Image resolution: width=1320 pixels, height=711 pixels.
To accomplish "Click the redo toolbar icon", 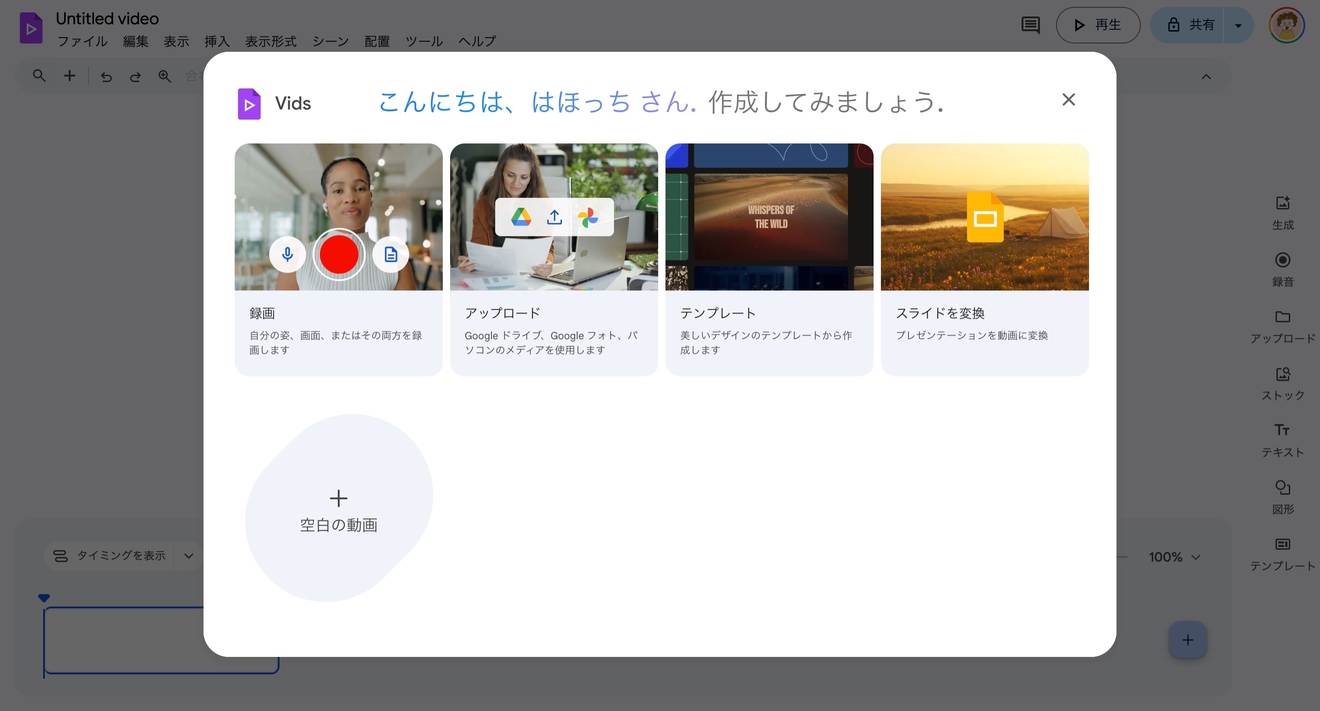I will [x=135, y=76].
